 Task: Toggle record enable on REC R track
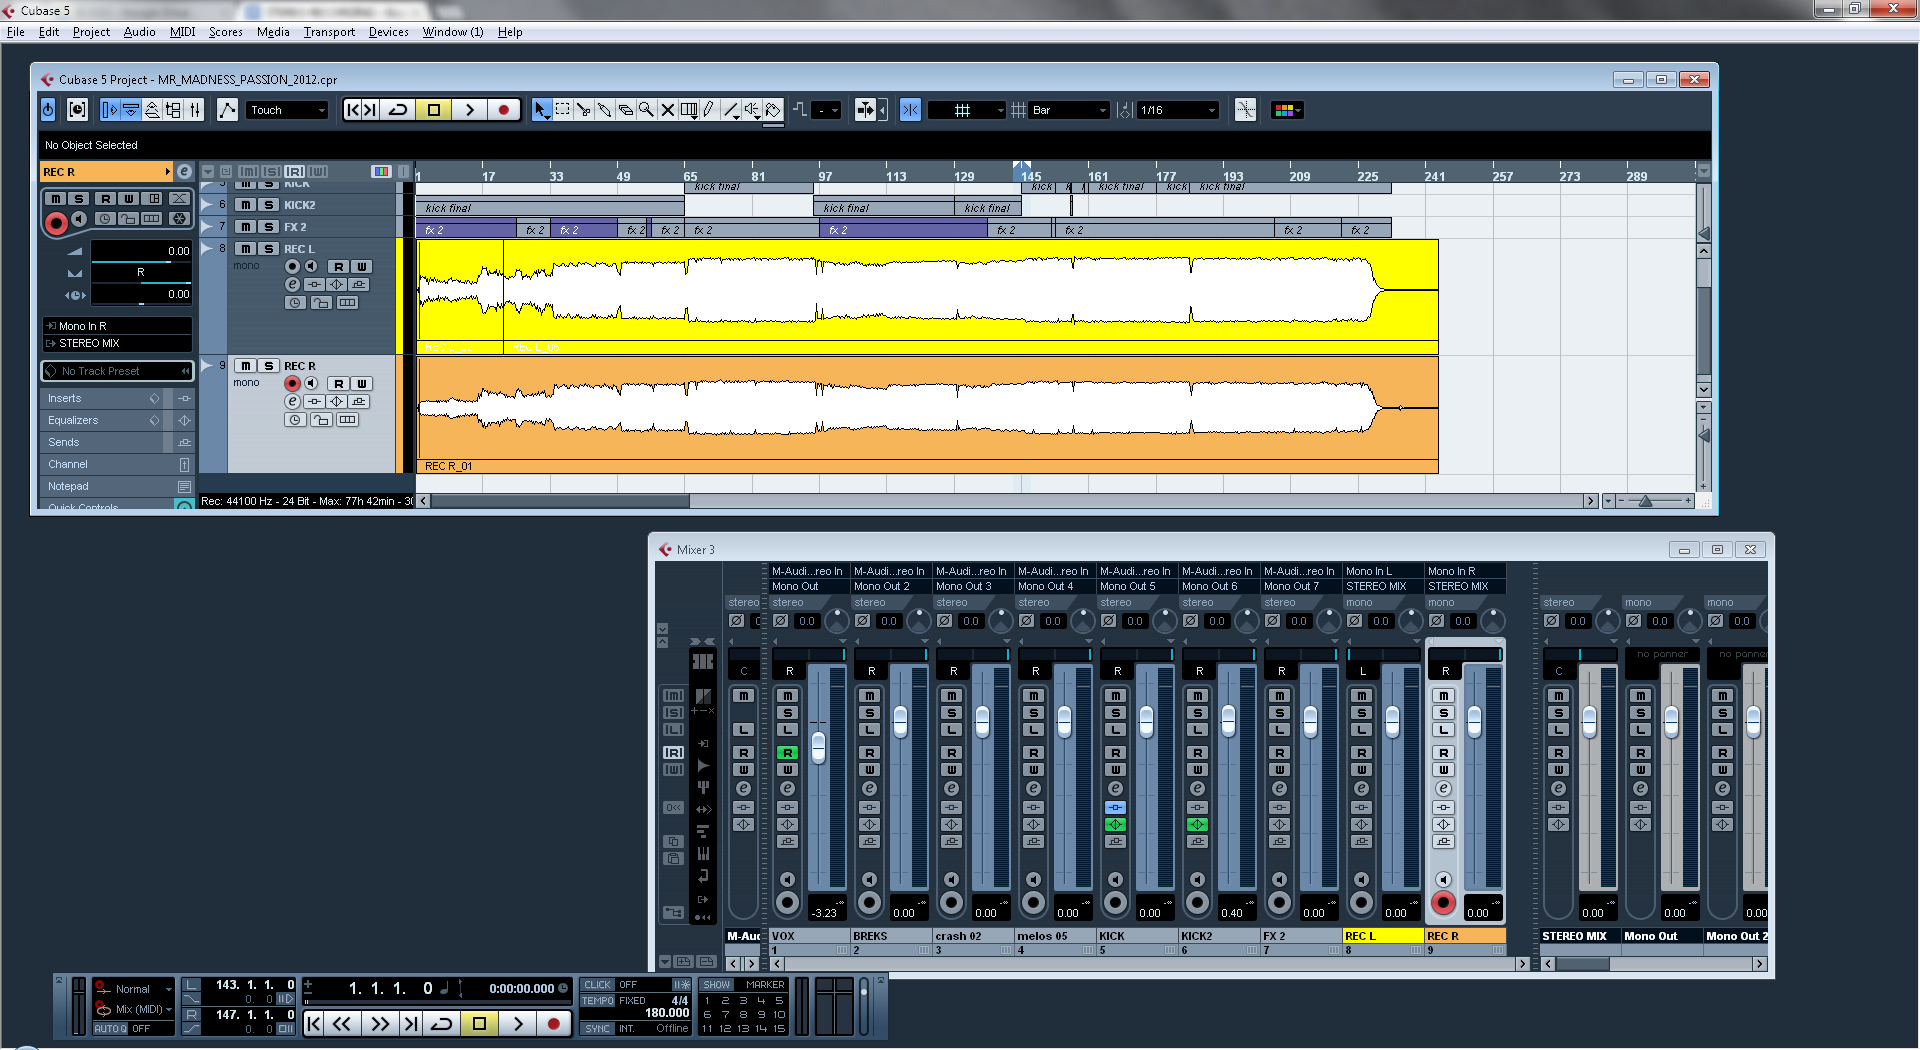[292, 384]
